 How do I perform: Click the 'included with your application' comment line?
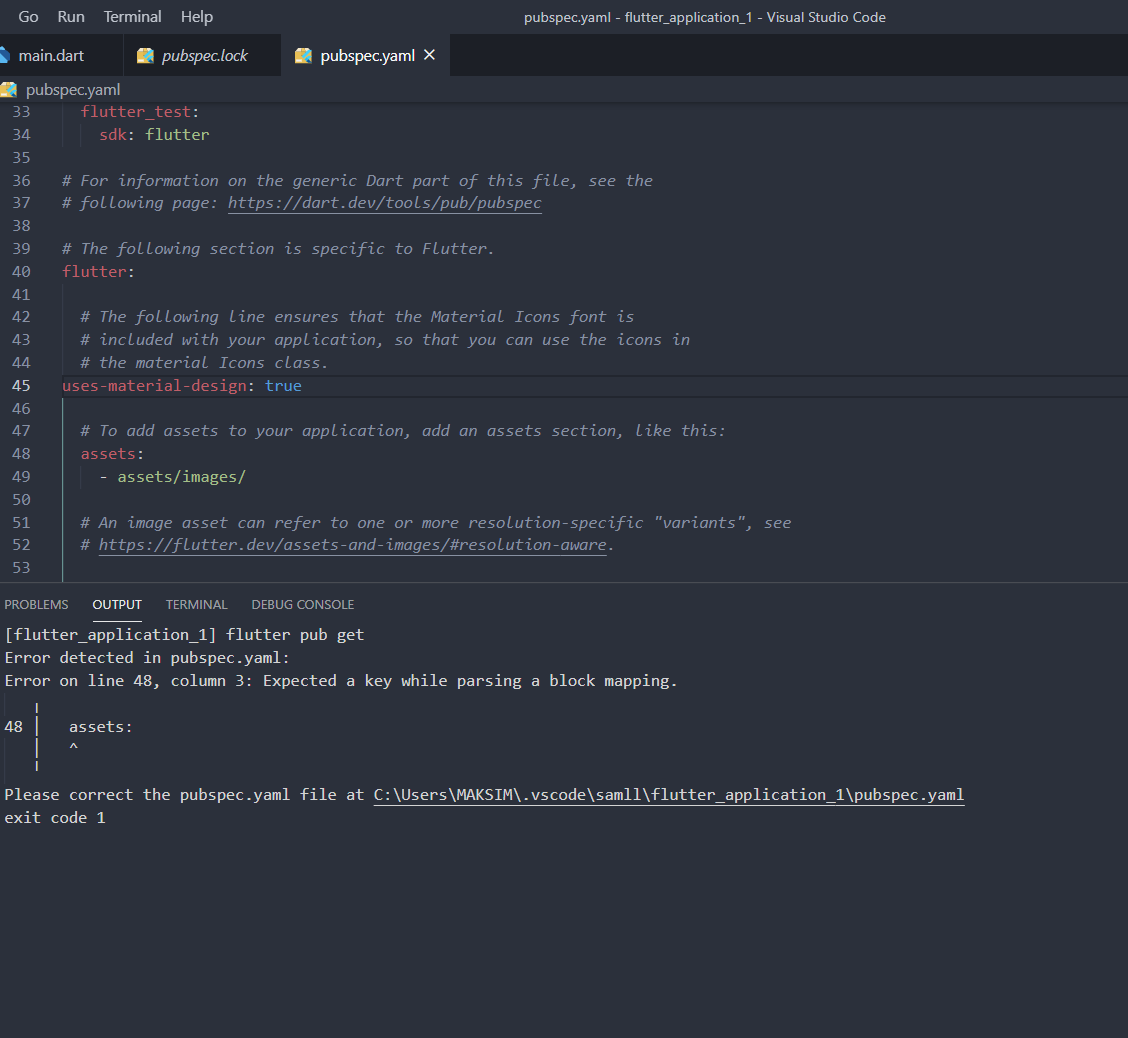coord(385,340)
